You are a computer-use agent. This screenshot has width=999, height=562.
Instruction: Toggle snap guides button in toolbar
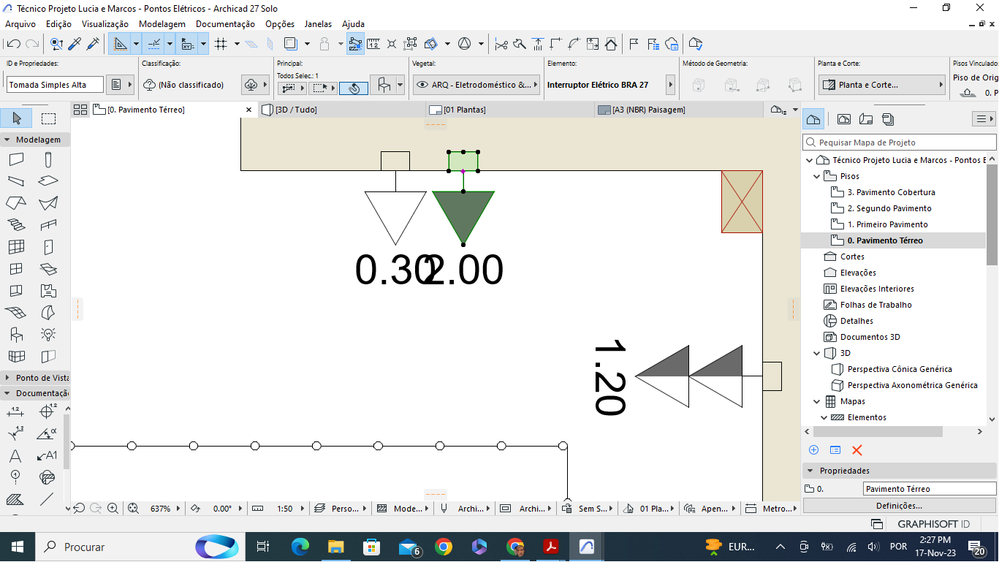[x=154, y=44]
